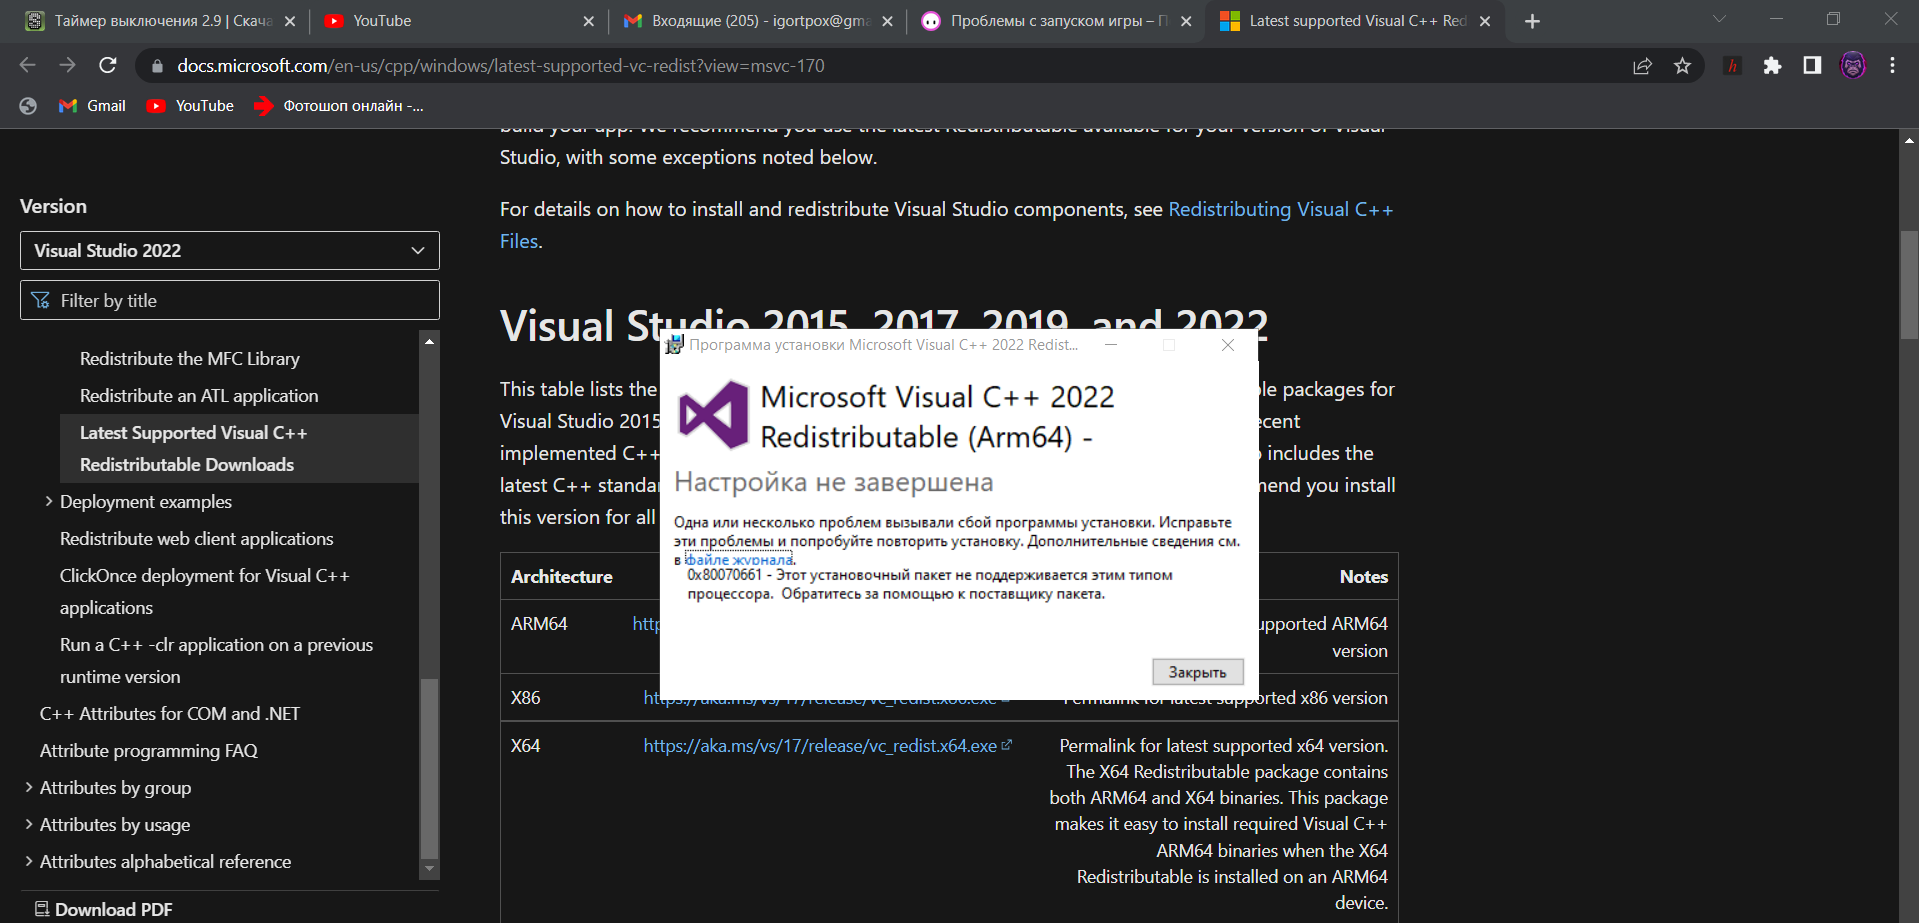Open Redistribute the MFC Library
The height and width of the screenshot is (923, 1919).
coord(190,358)
